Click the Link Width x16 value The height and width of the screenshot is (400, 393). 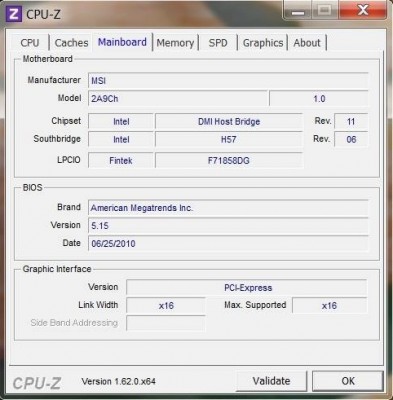point(166,305)
